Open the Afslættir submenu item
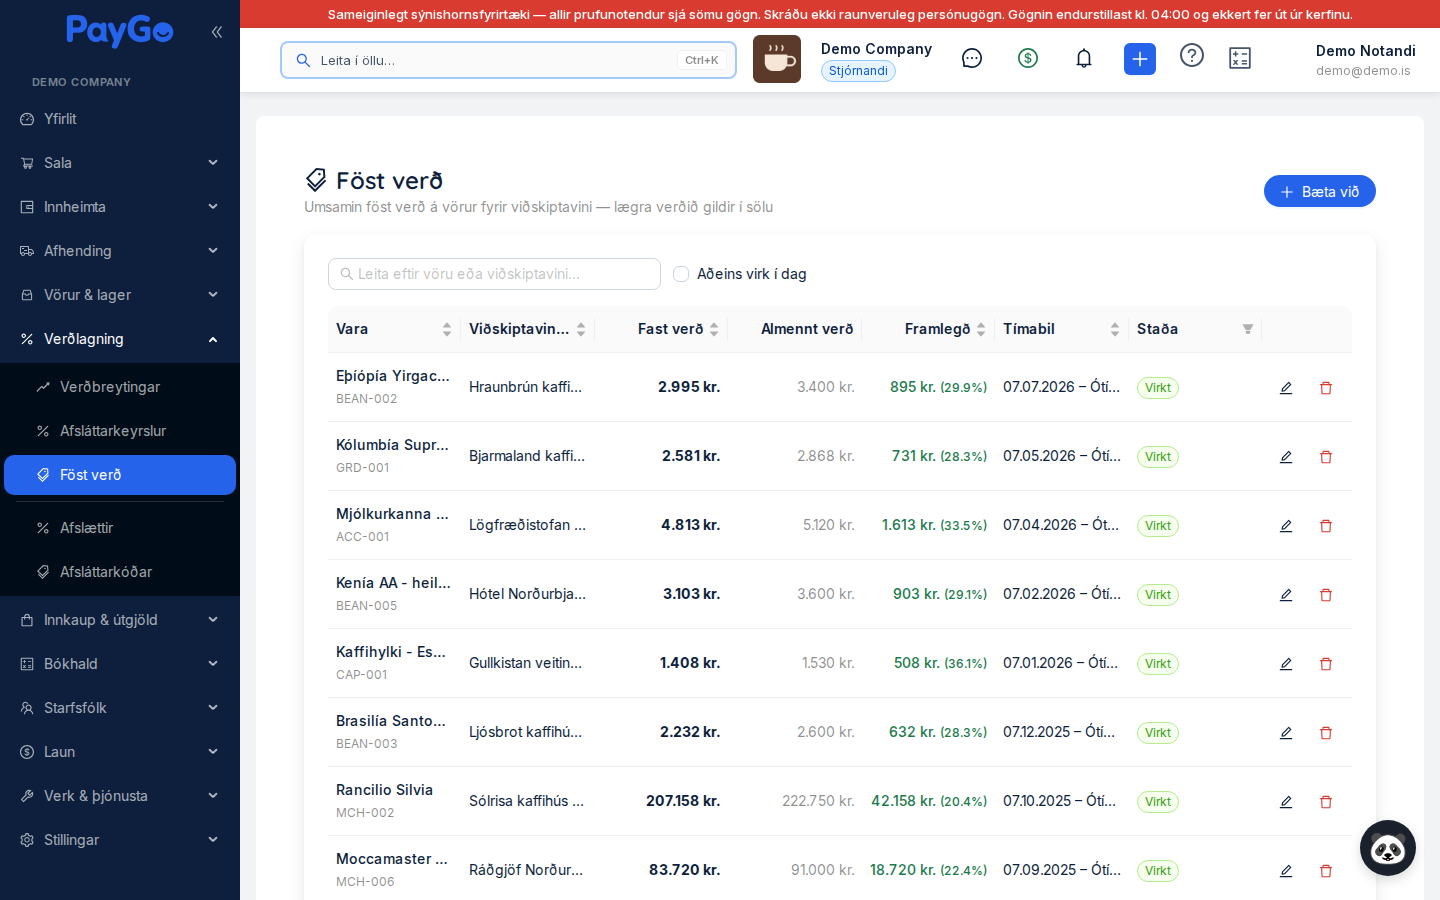1440x900 pixels. coord(120,528)
